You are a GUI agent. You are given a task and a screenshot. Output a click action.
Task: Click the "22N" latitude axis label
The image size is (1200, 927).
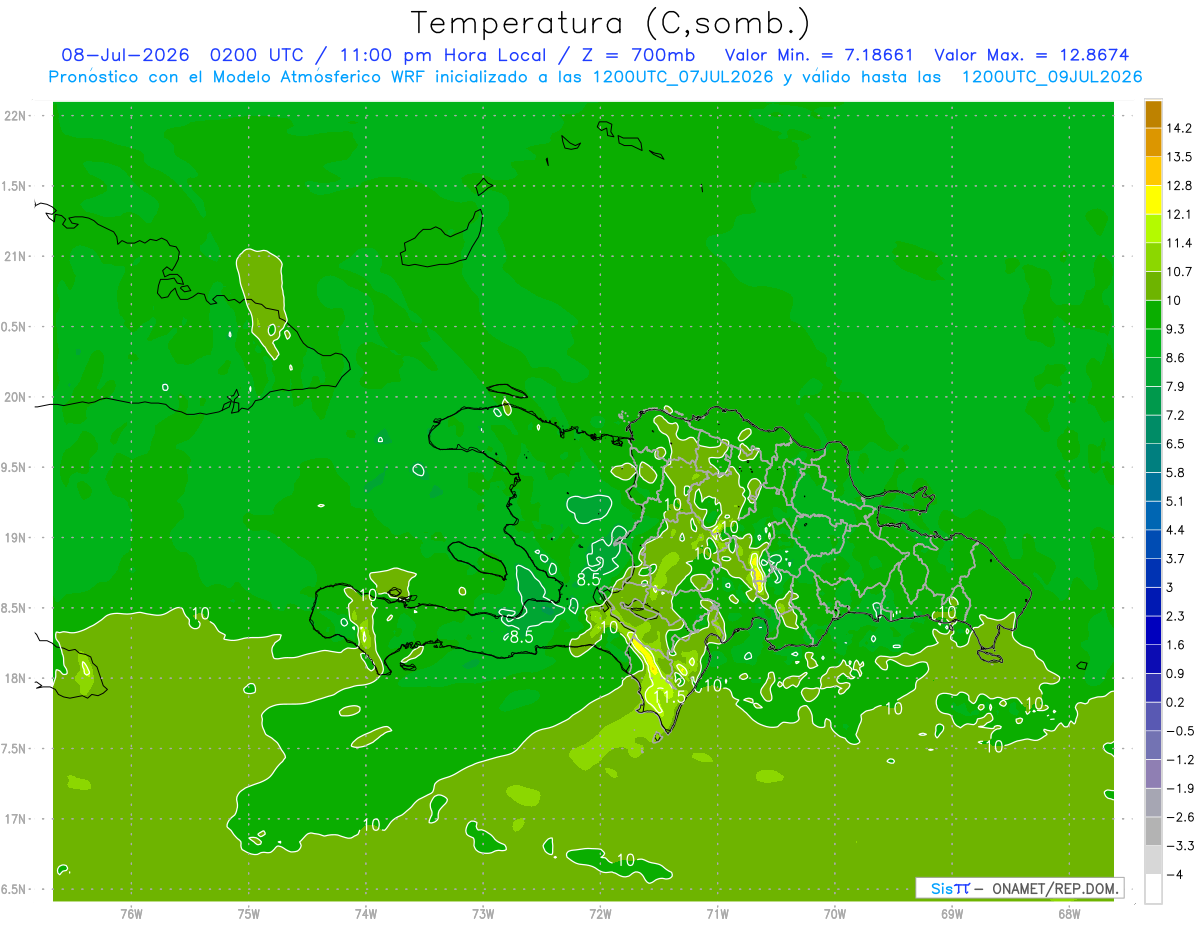pos(15,115)
